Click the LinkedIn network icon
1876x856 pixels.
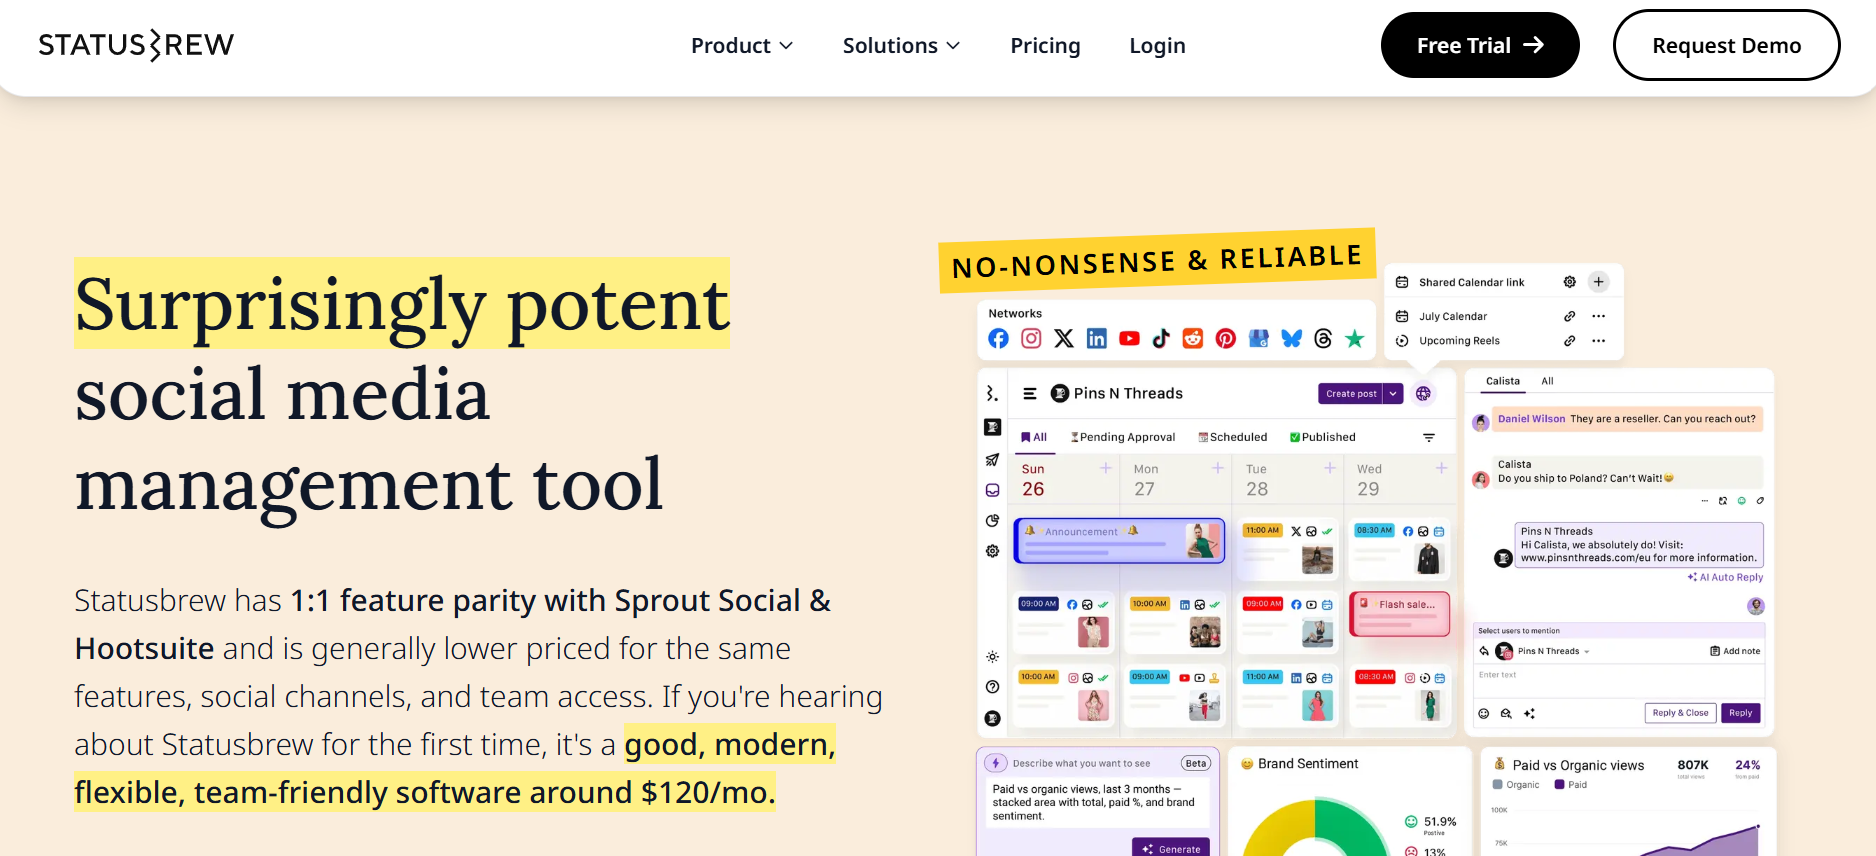click(1097, 339)
